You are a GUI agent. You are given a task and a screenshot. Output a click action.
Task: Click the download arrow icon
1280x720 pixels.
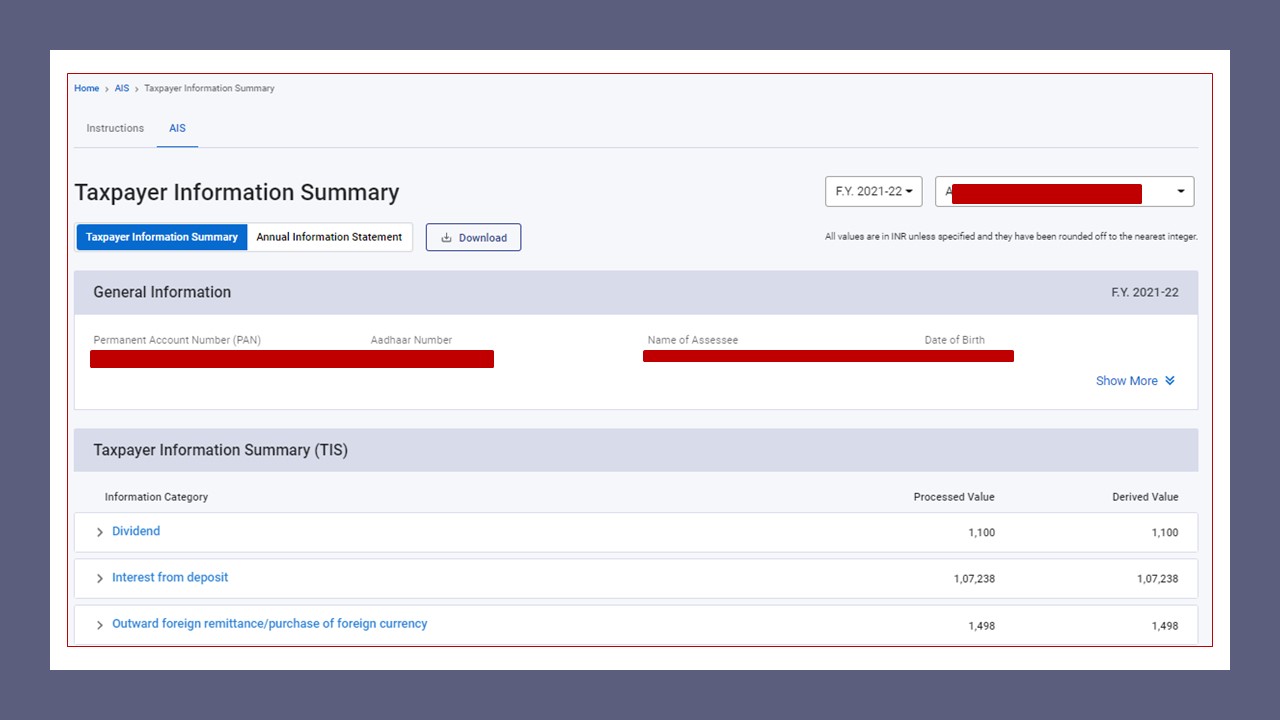point(447,238)
